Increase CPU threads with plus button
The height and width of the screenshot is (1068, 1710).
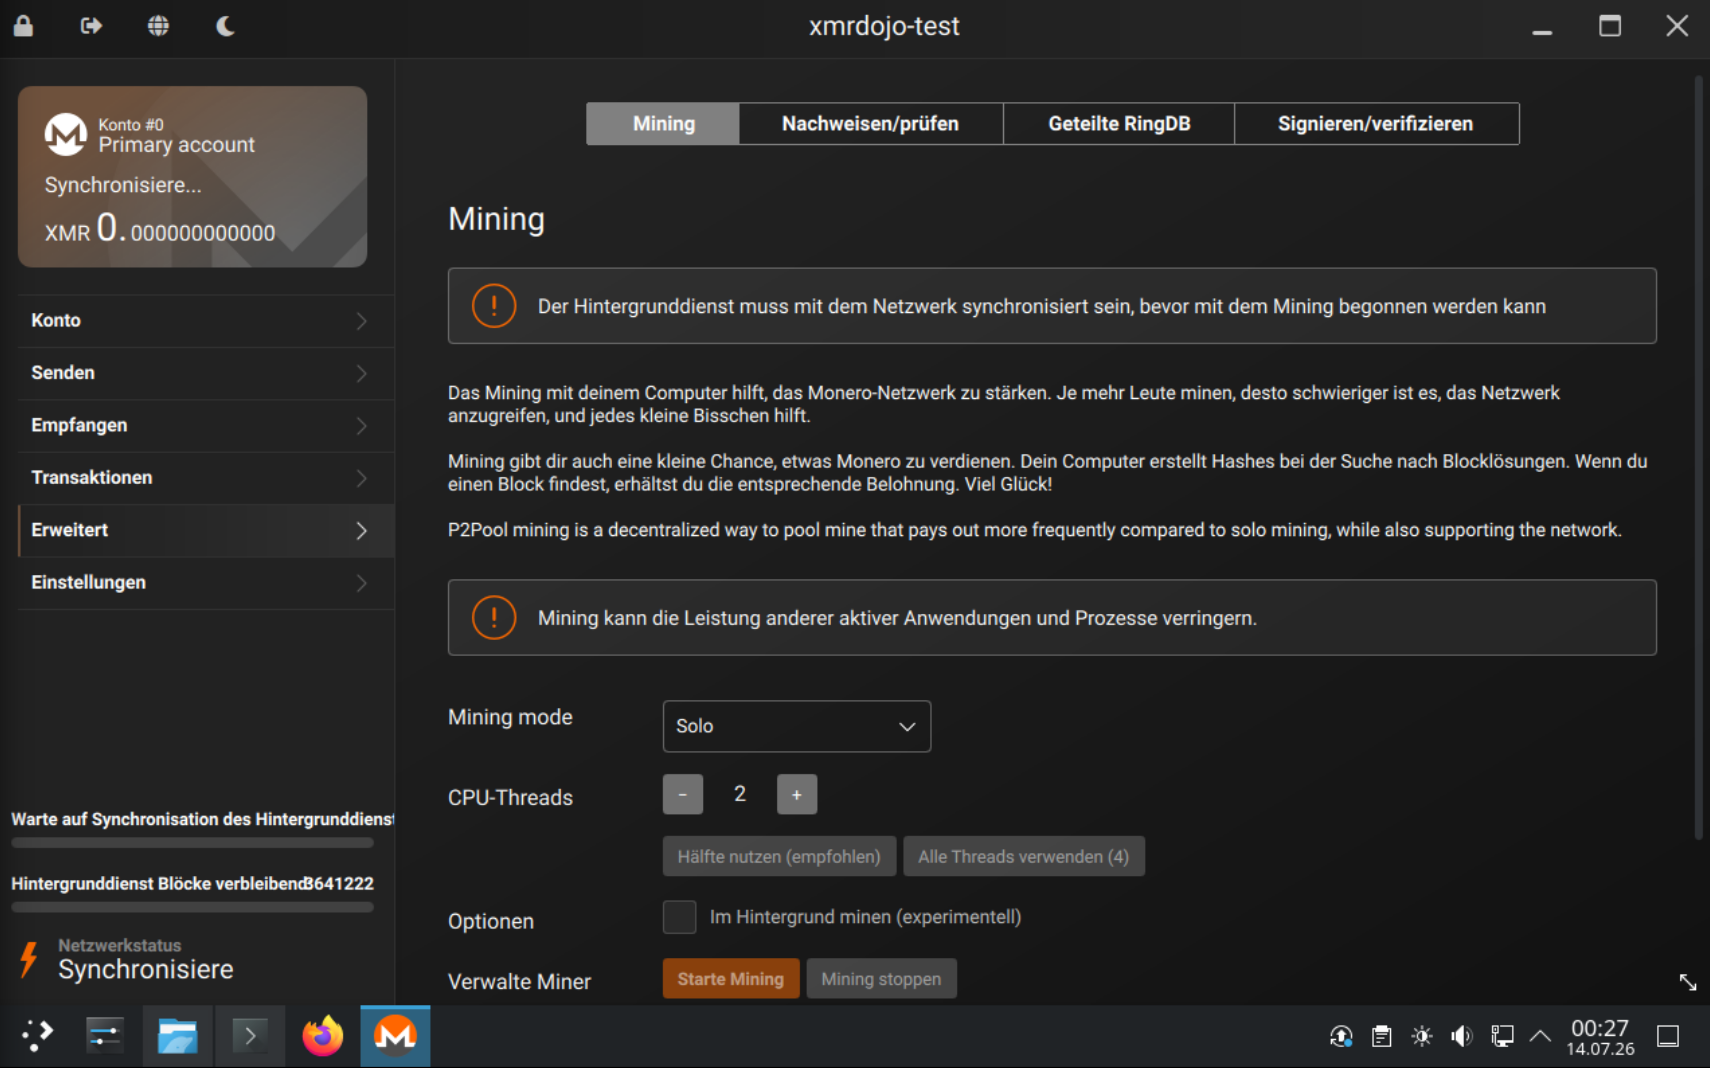797,795
